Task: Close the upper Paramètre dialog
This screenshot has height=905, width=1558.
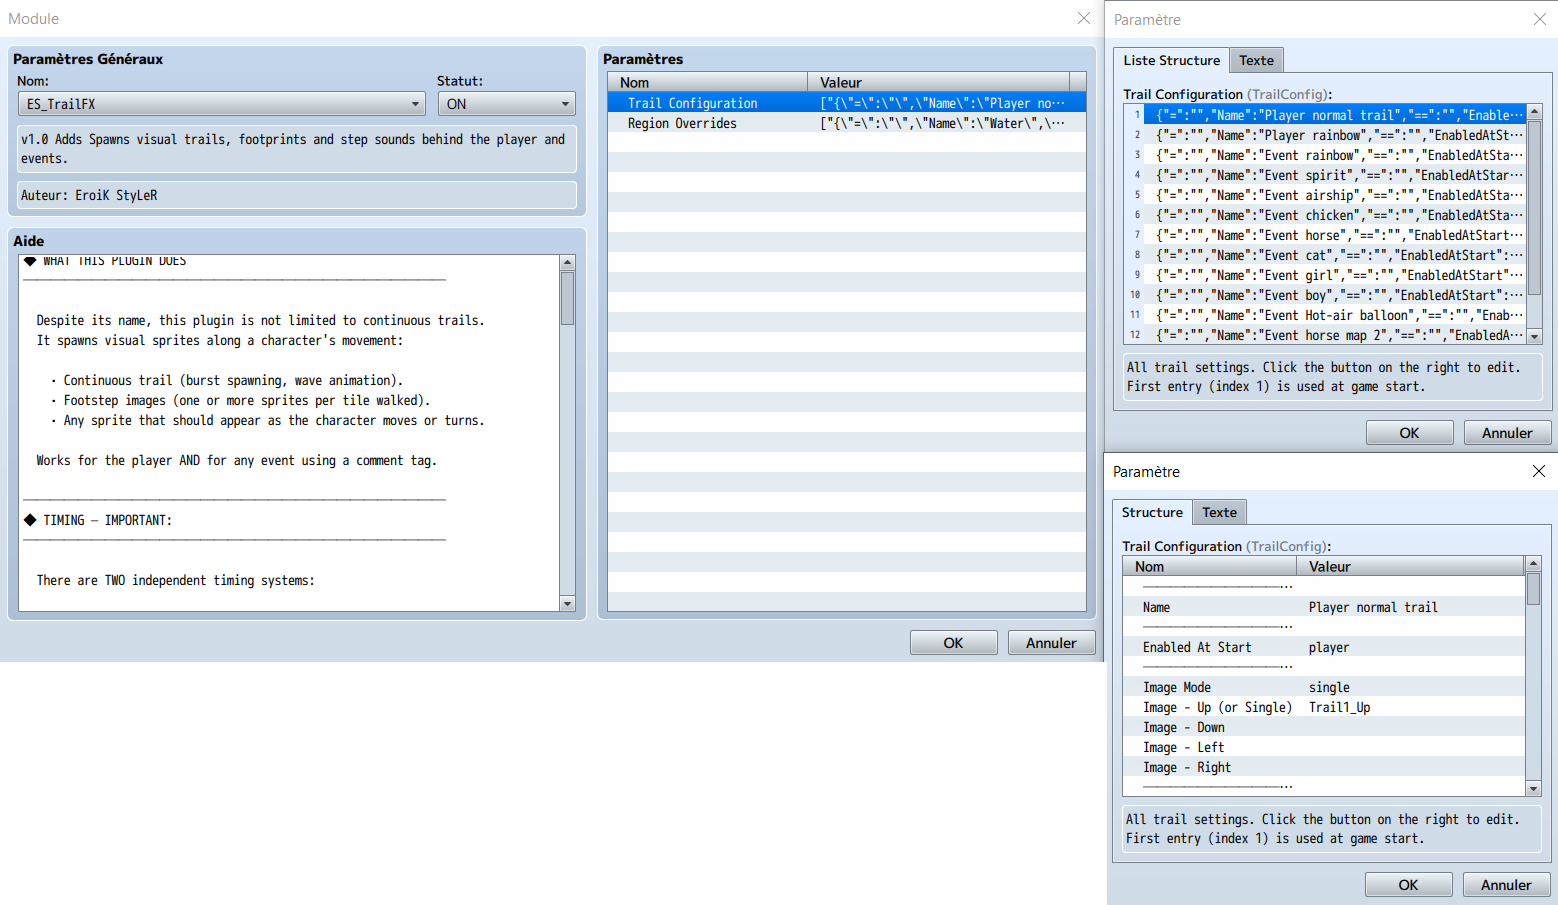Action: [x=1540, y=19]
